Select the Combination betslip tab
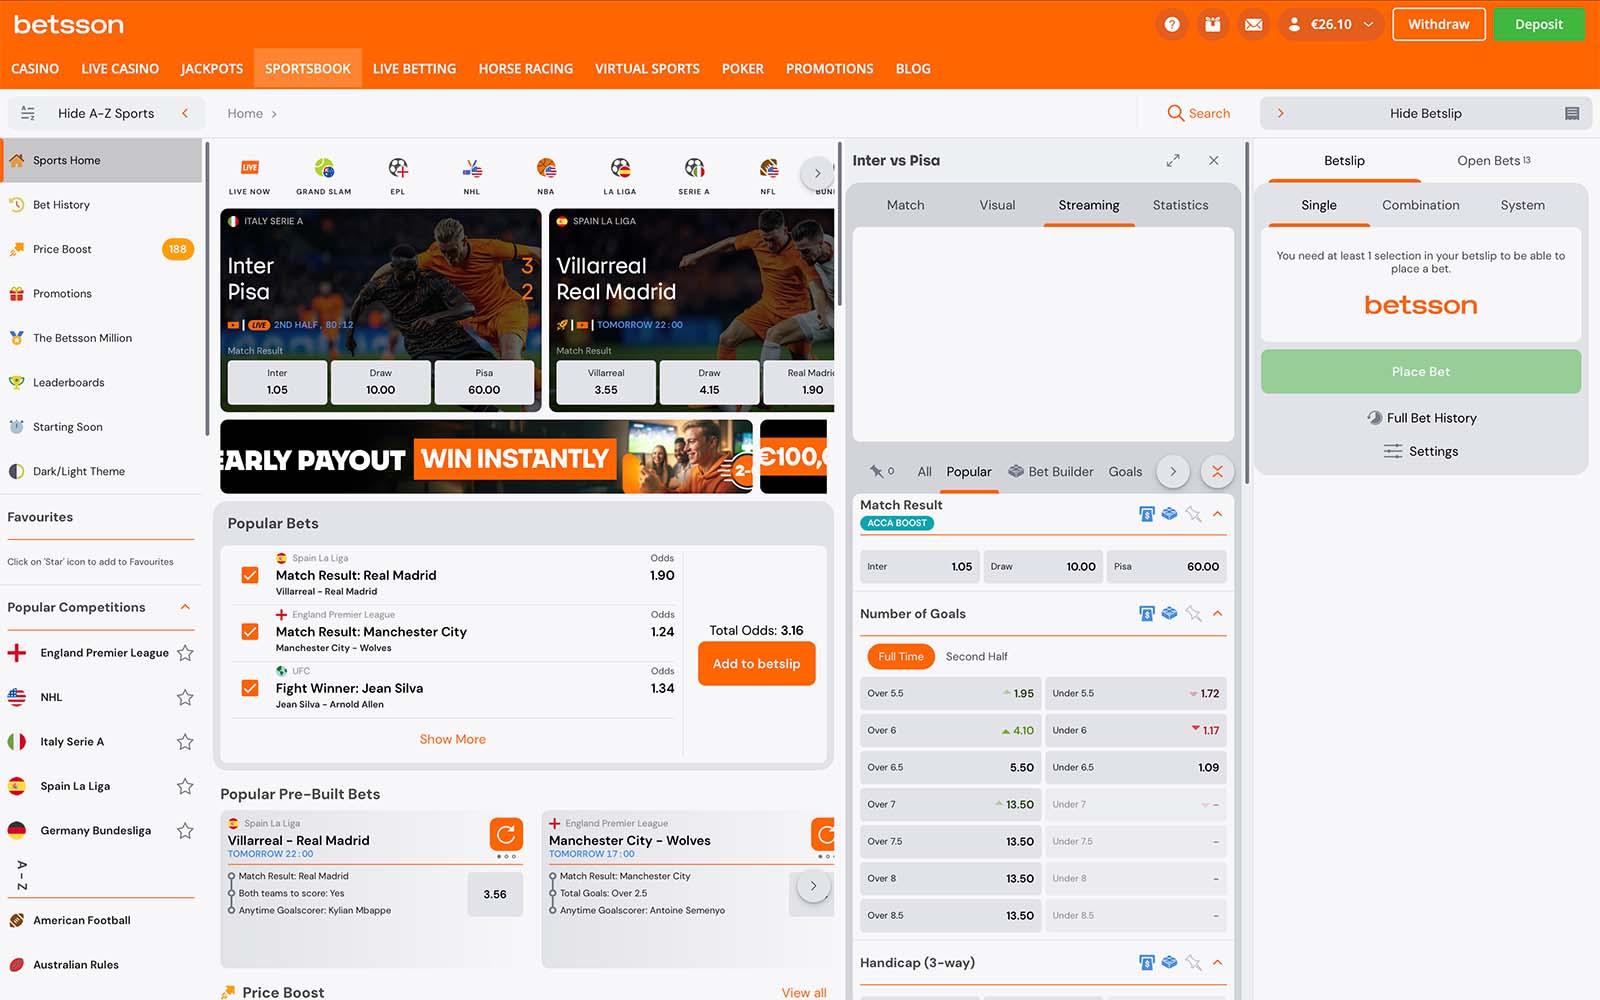This screenshot has width=1600, height=1000. point(1421,205)
